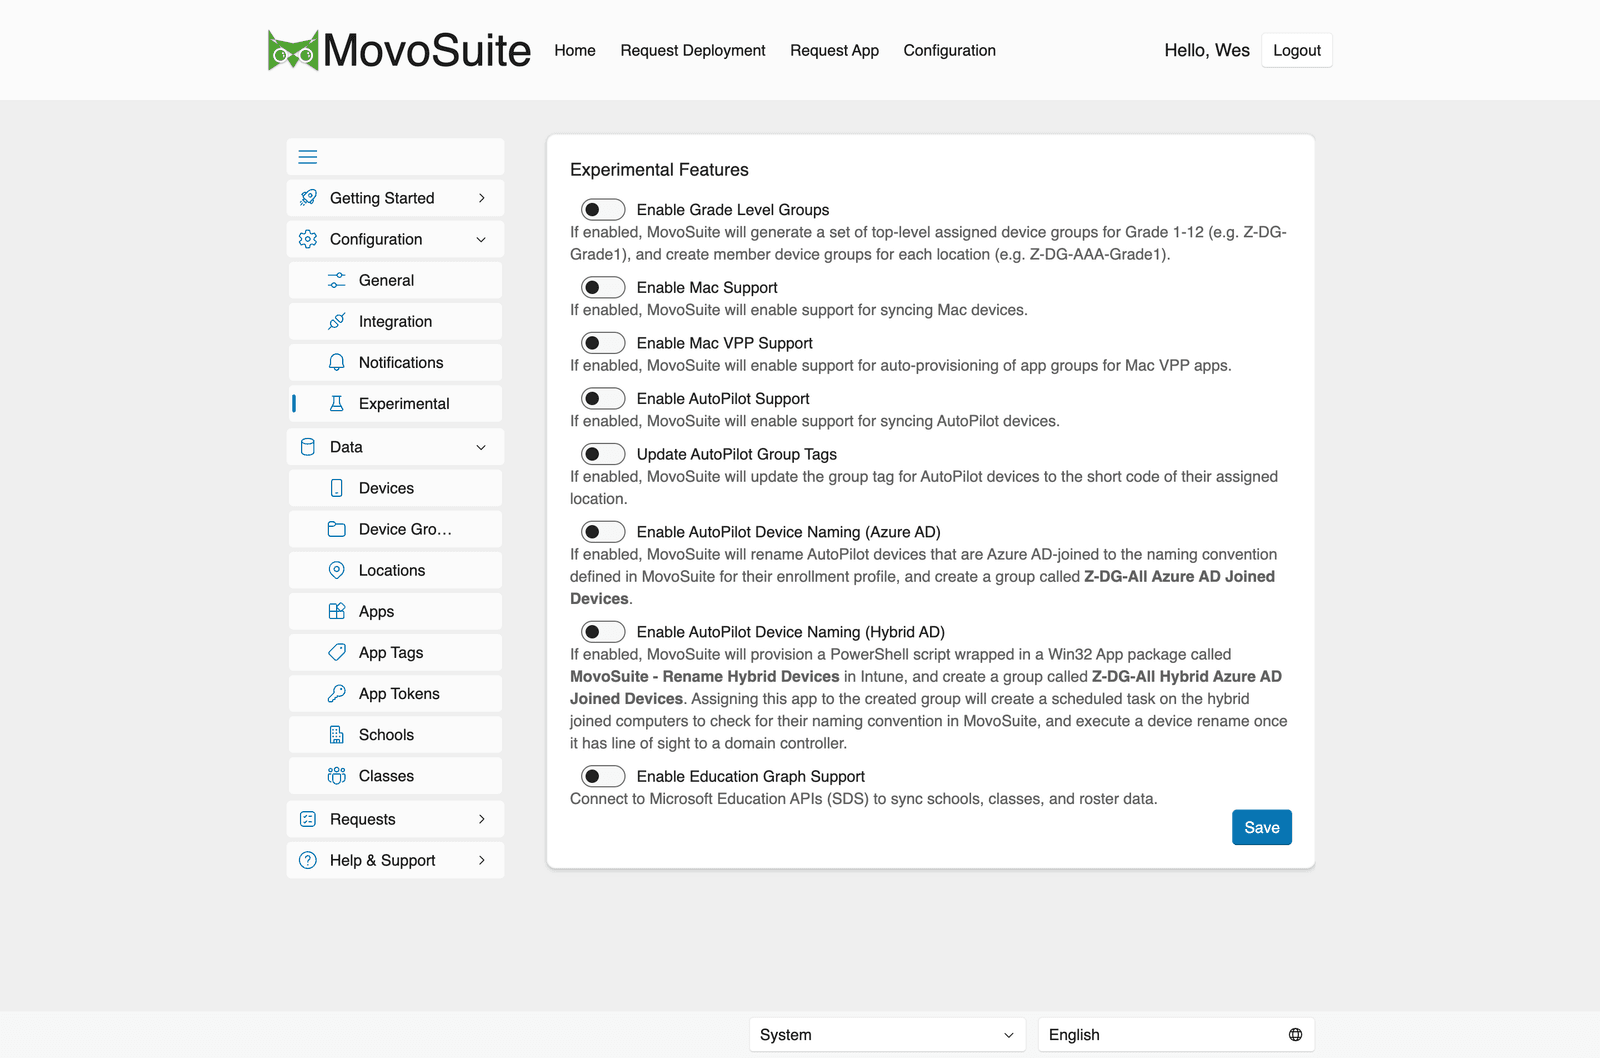Click the App Tokens key icon
1600x1058 pixels.
tap(337, 693)
